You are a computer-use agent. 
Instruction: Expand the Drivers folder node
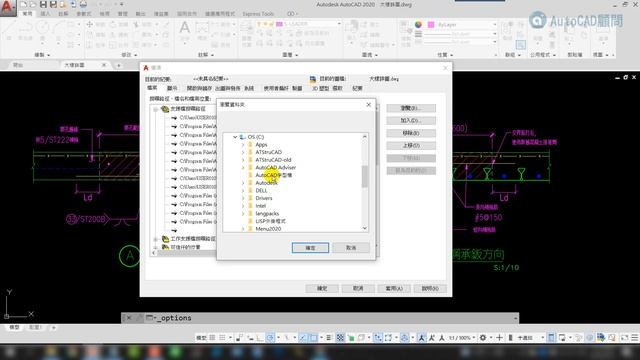click(x=243, y=198)
